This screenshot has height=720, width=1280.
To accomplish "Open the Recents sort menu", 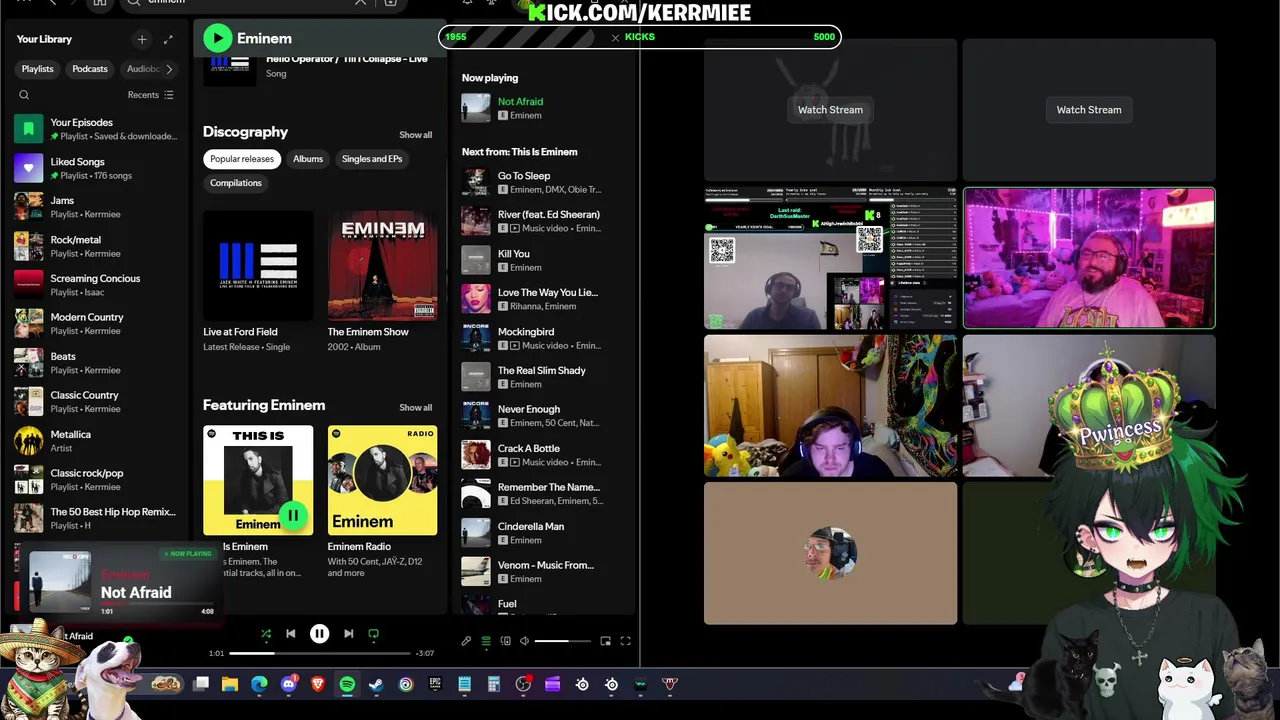I will [x=151, y=95].
